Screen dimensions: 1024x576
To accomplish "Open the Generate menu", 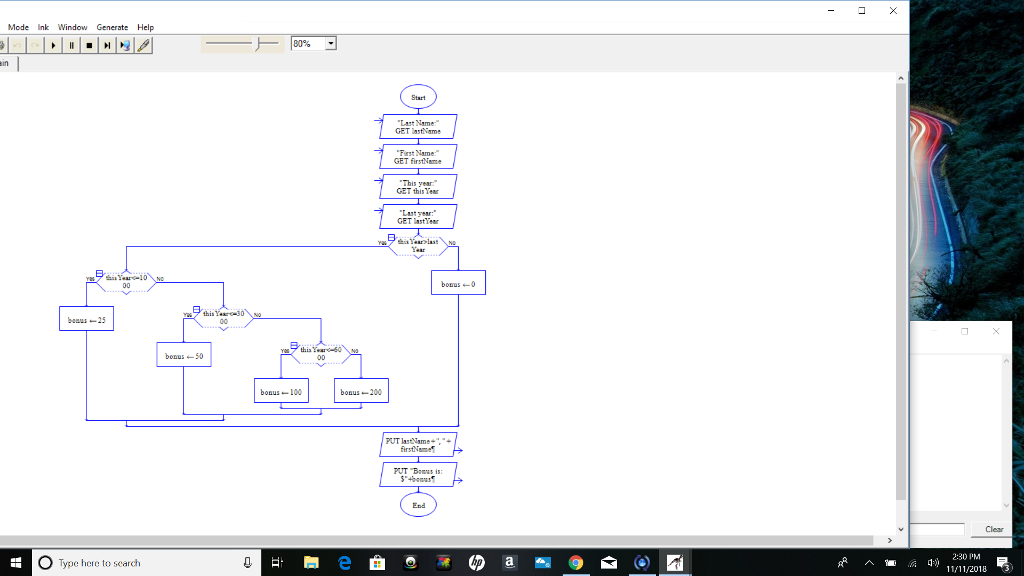I will coord(112,27).
